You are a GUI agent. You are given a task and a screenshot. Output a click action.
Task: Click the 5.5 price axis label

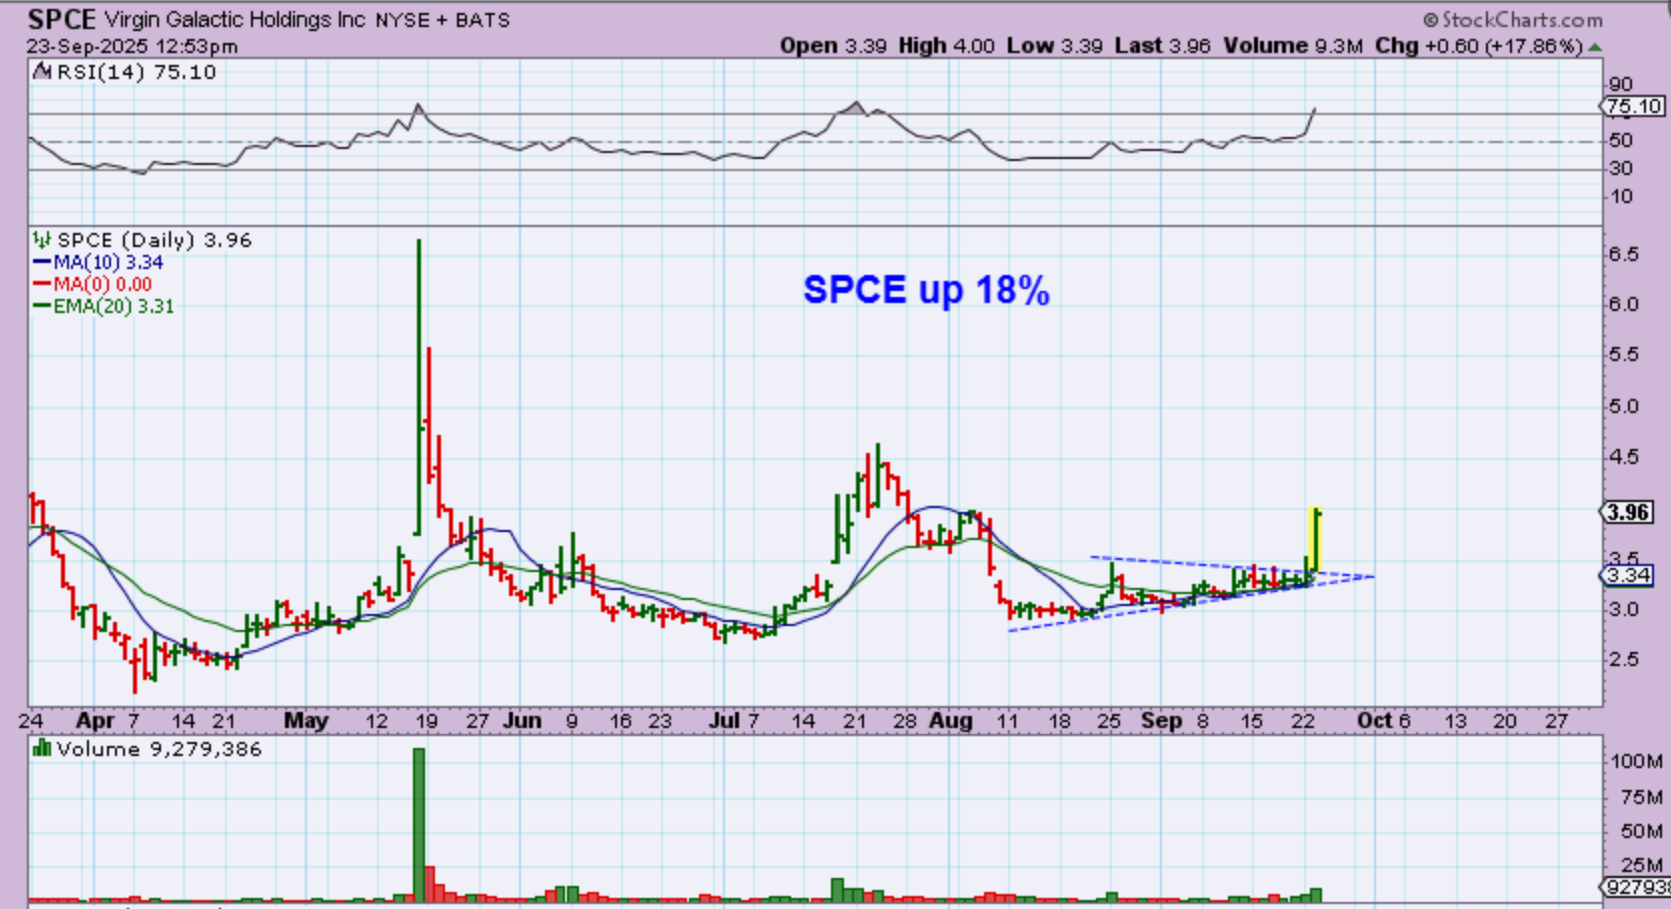[1623, 355]
